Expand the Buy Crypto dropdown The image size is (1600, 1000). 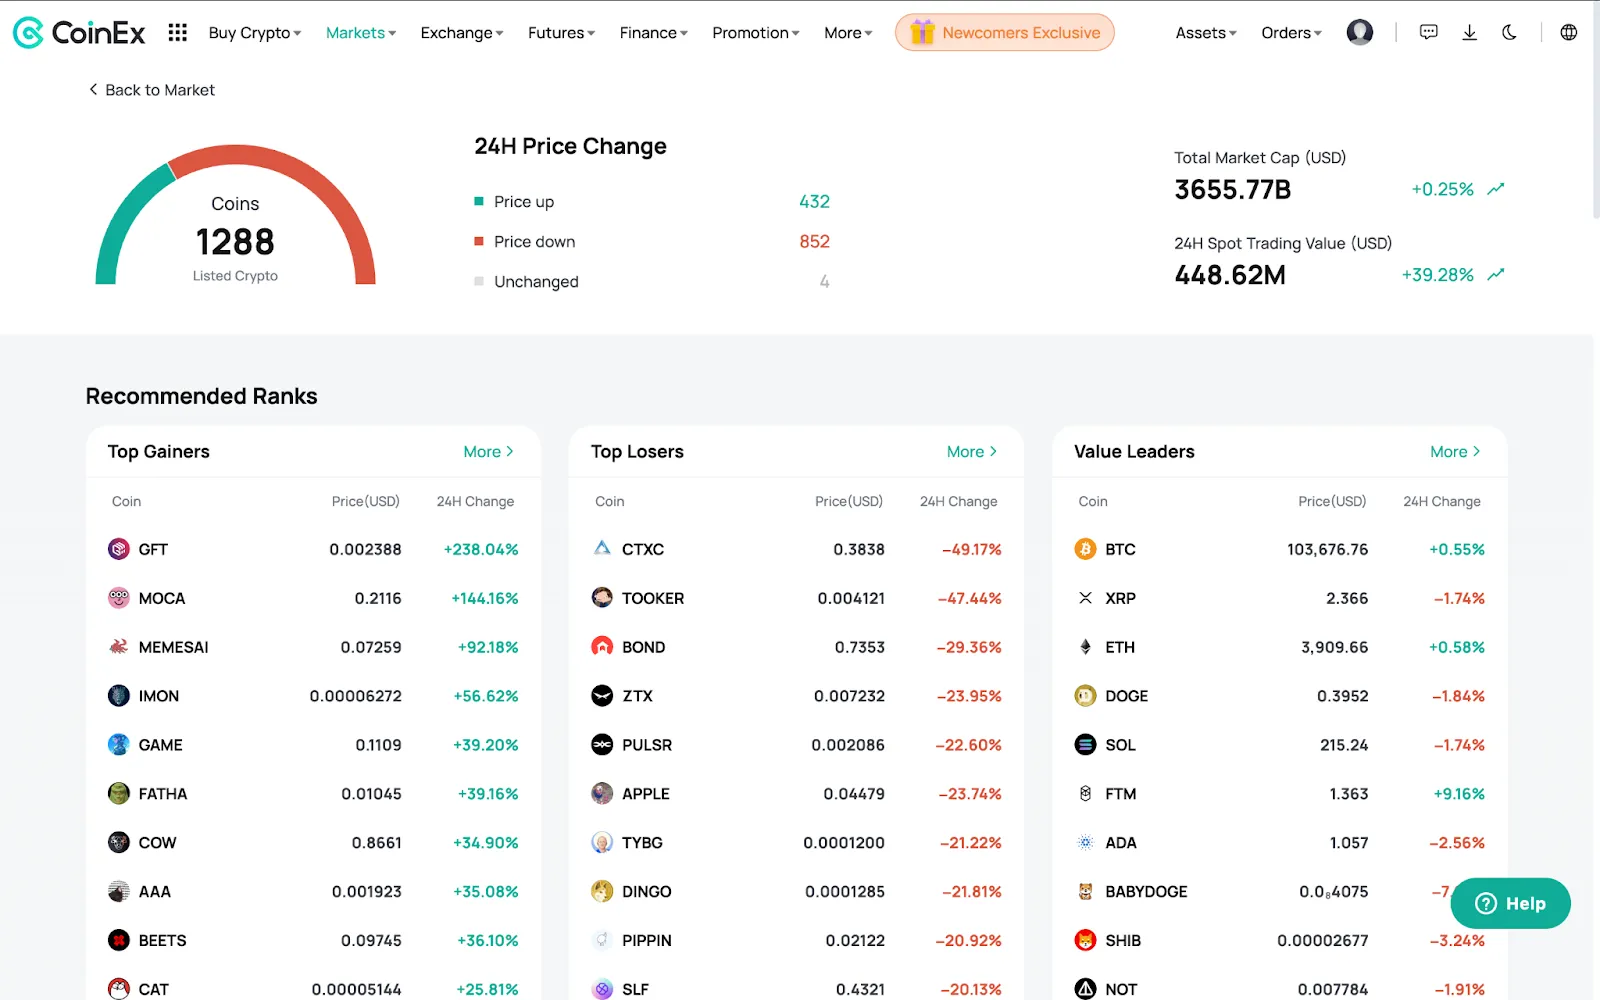[x=254, y=33]
